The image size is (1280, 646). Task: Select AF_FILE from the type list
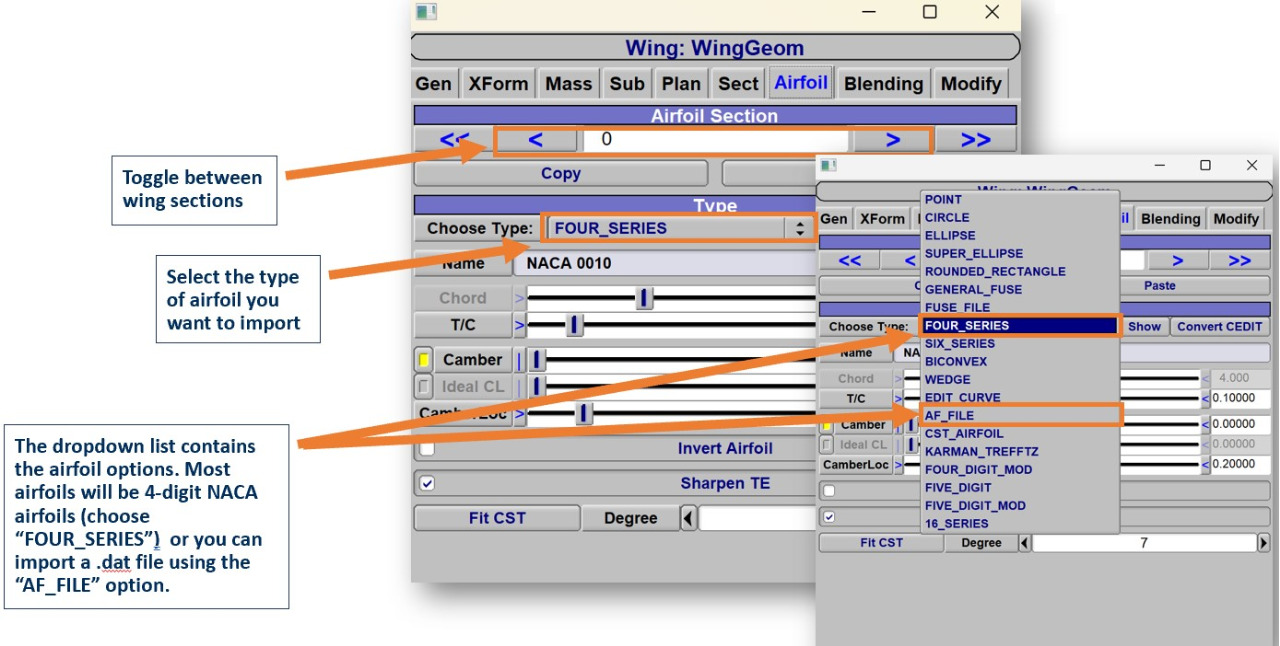click(x=949, y=415)
